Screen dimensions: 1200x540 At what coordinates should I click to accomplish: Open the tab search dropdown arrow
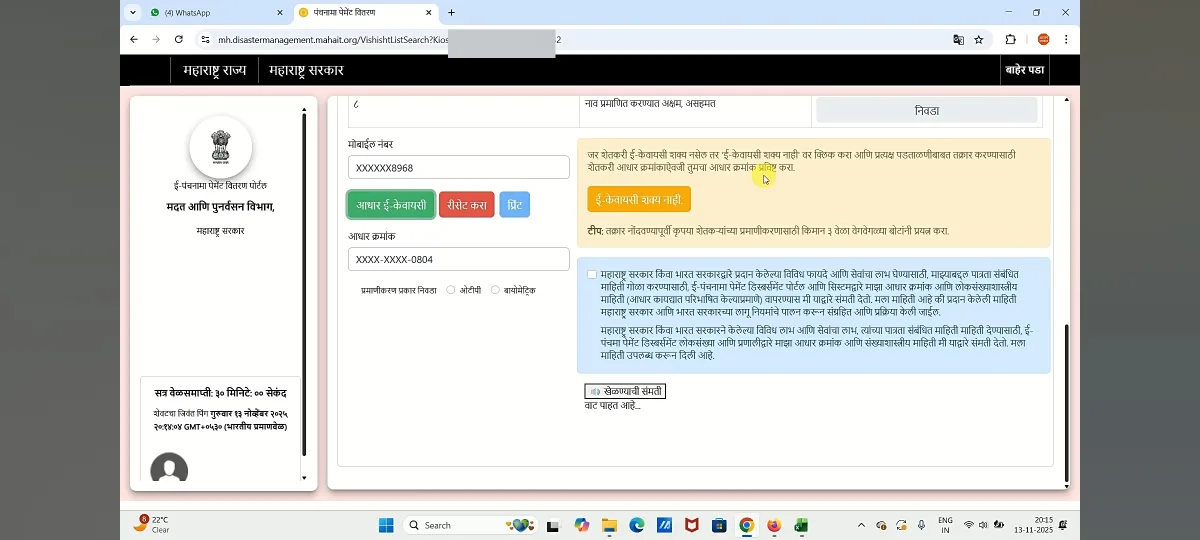[x=133, y=12]
